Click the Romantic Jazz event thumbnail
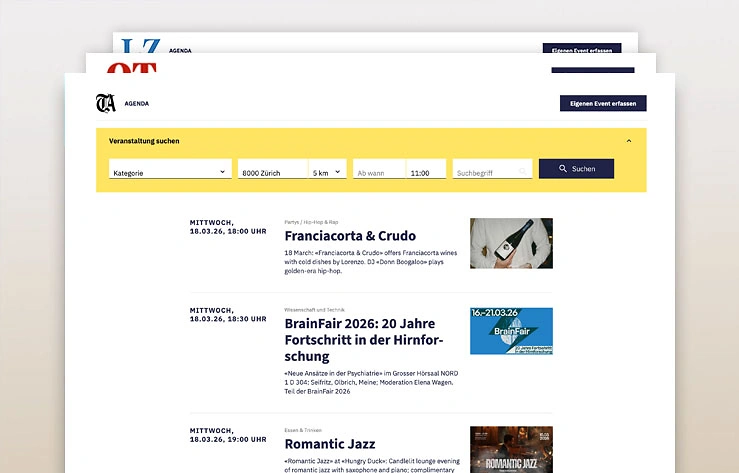Screen dimensions: 739x473 tap(510, 449)
